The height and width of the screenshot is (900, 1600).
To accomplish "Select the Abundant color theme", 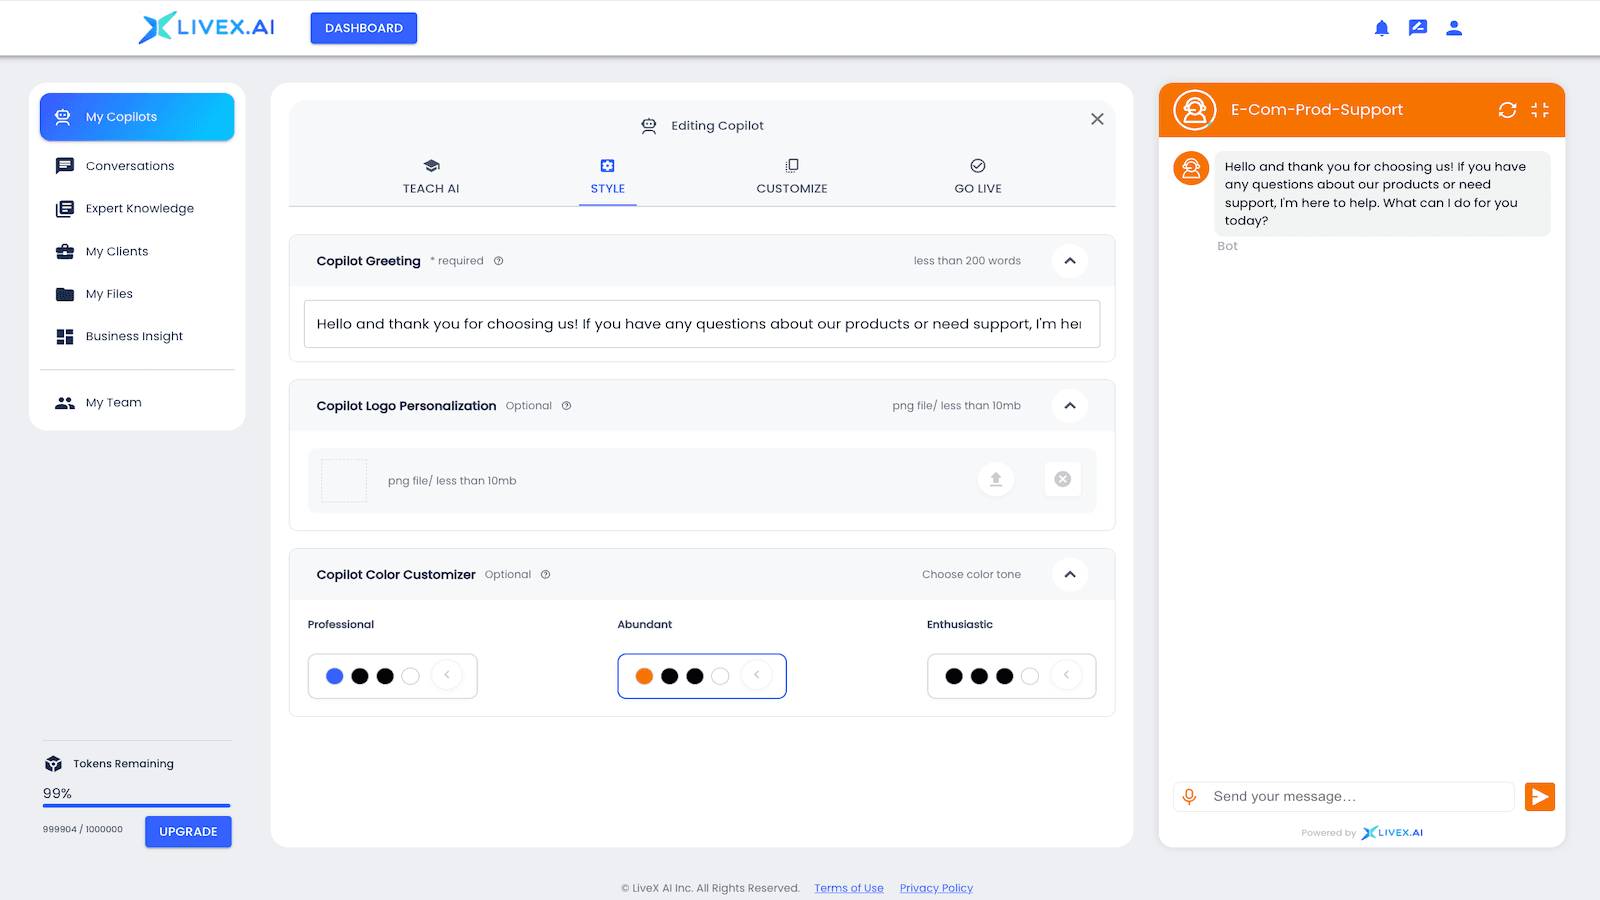I will (701, 676).
